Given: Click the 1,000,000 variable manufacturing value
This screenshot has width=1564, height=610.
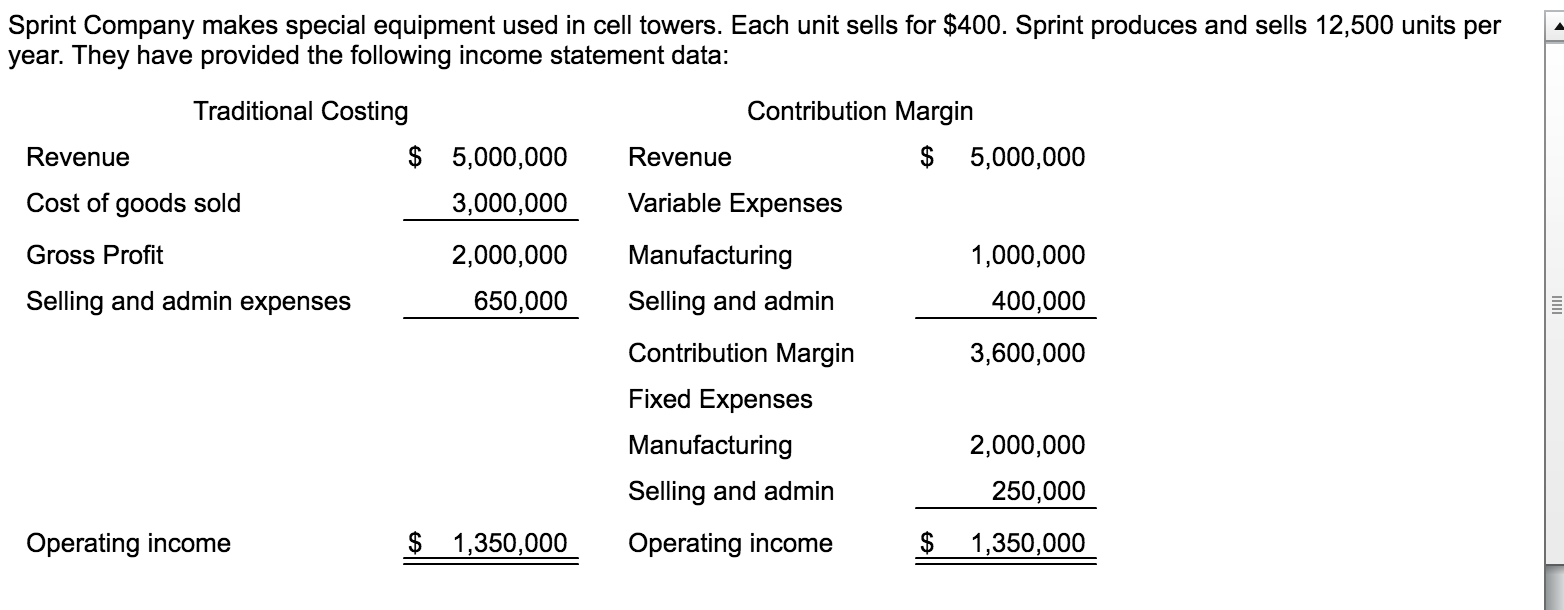Looking at the screenshot, I should [x=1027, y=255].
